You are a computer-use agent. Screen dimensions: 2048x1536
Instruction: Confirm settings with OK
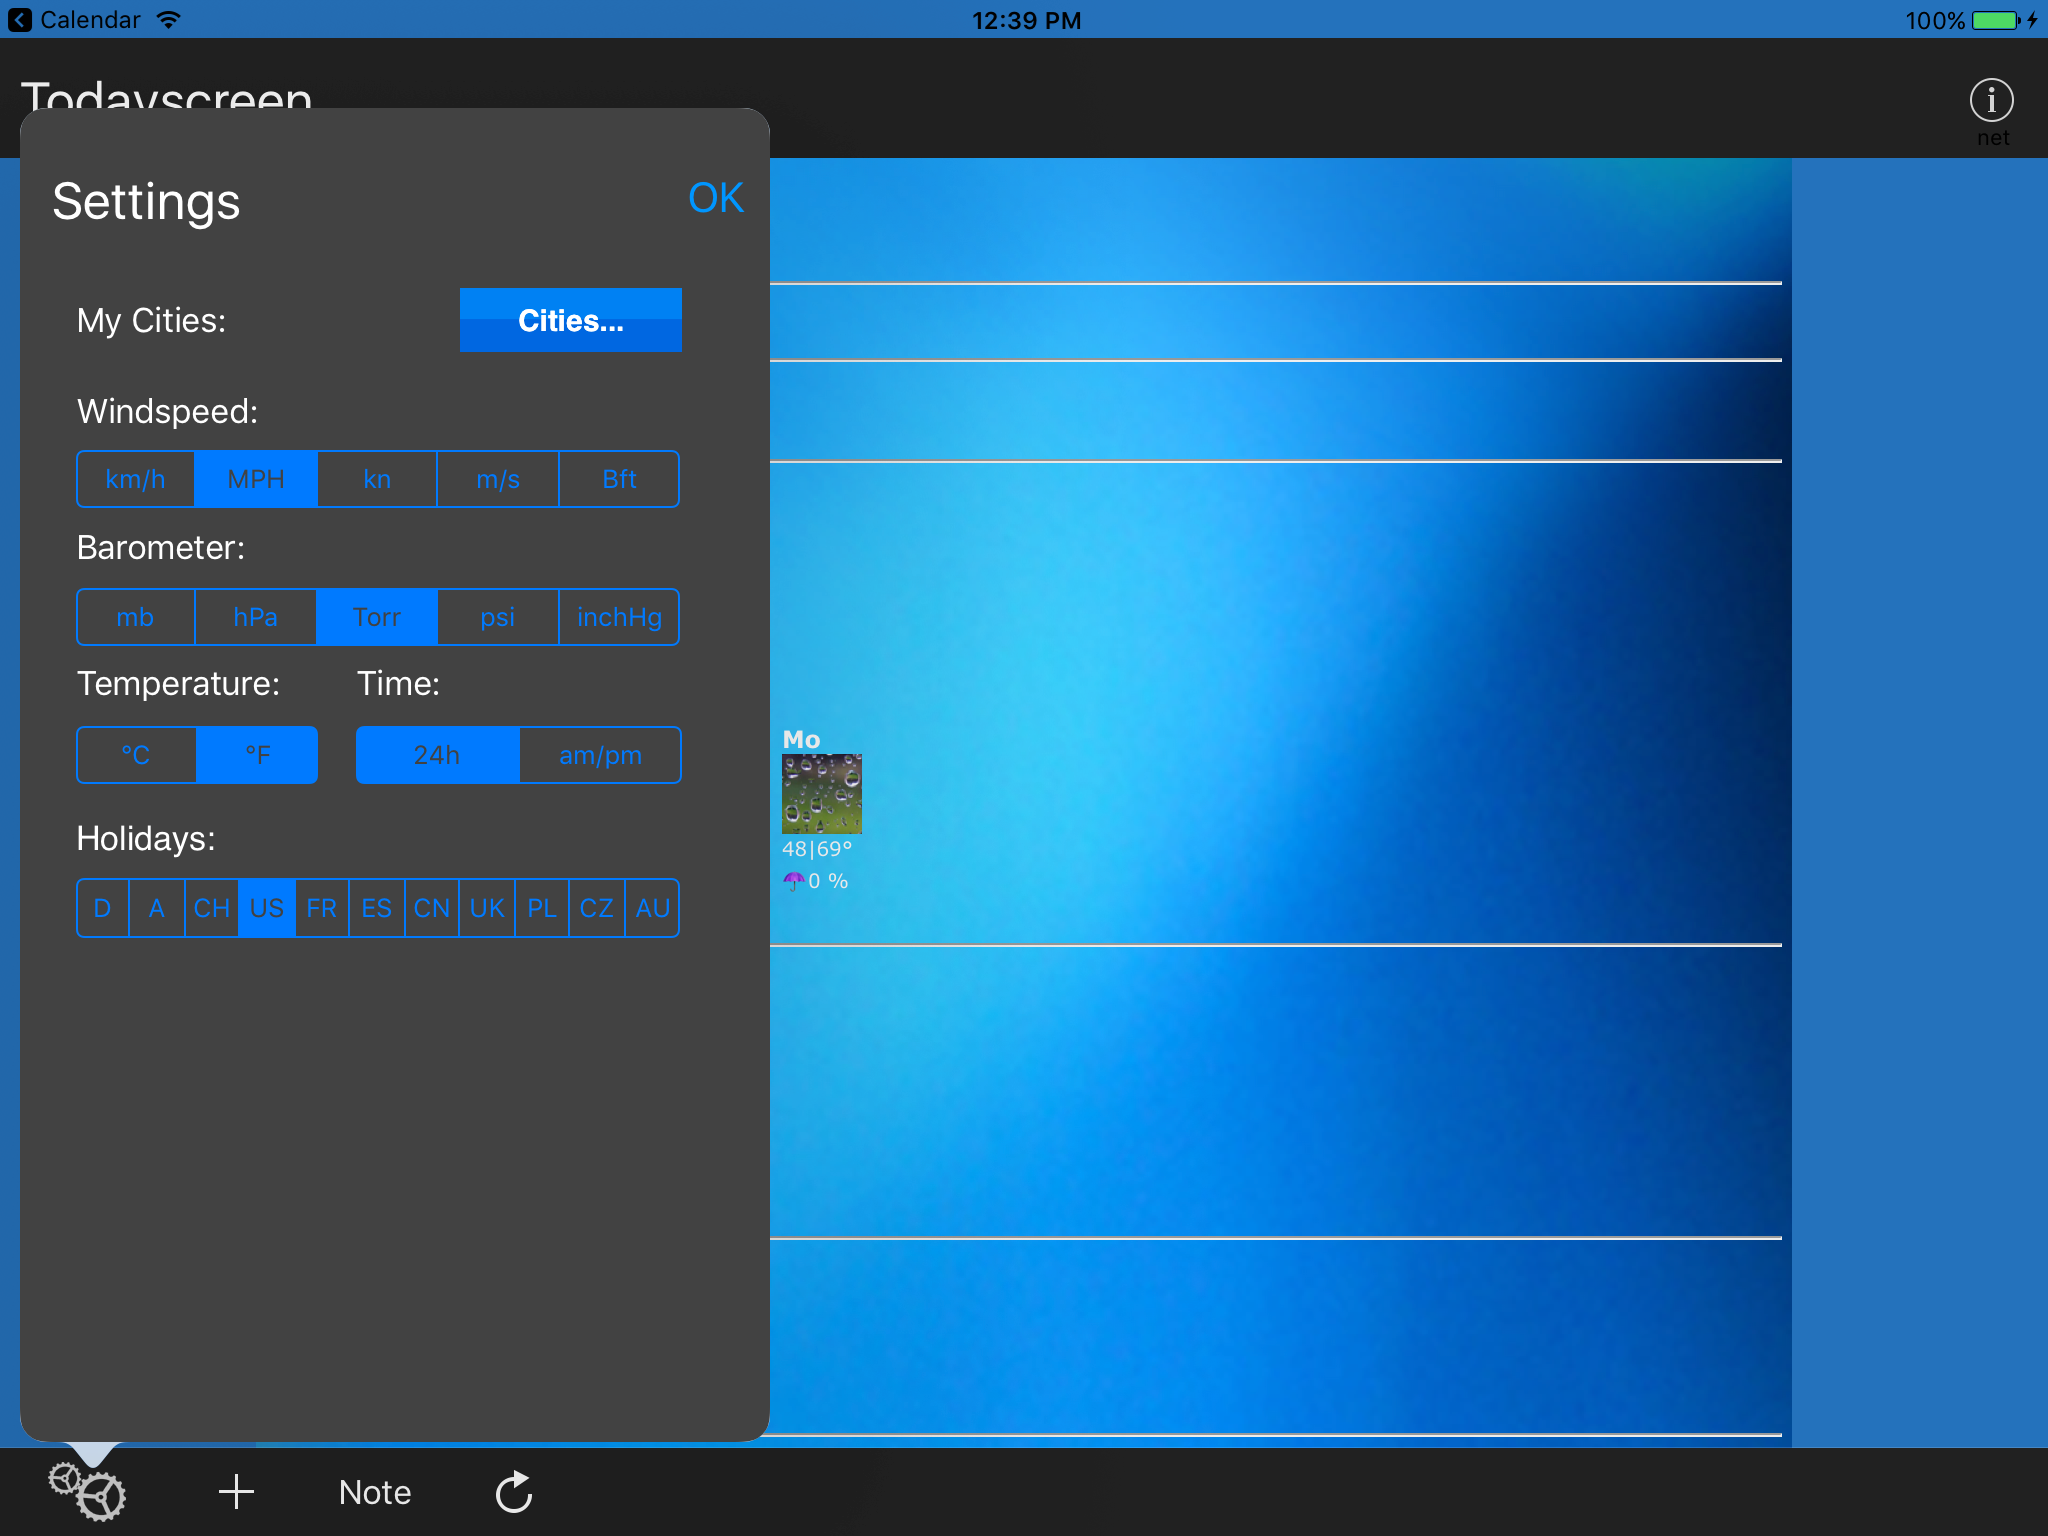[x=715, y=198]
